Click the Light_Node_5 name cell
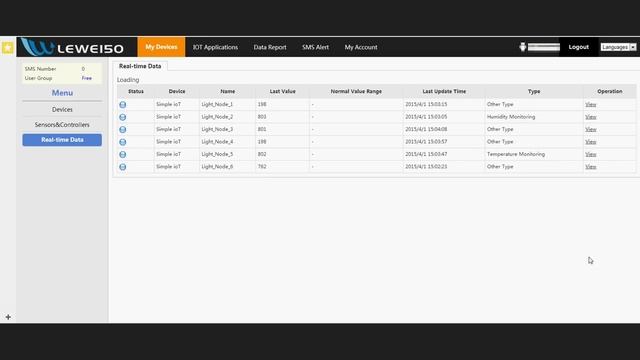 [x=217, y=154]
